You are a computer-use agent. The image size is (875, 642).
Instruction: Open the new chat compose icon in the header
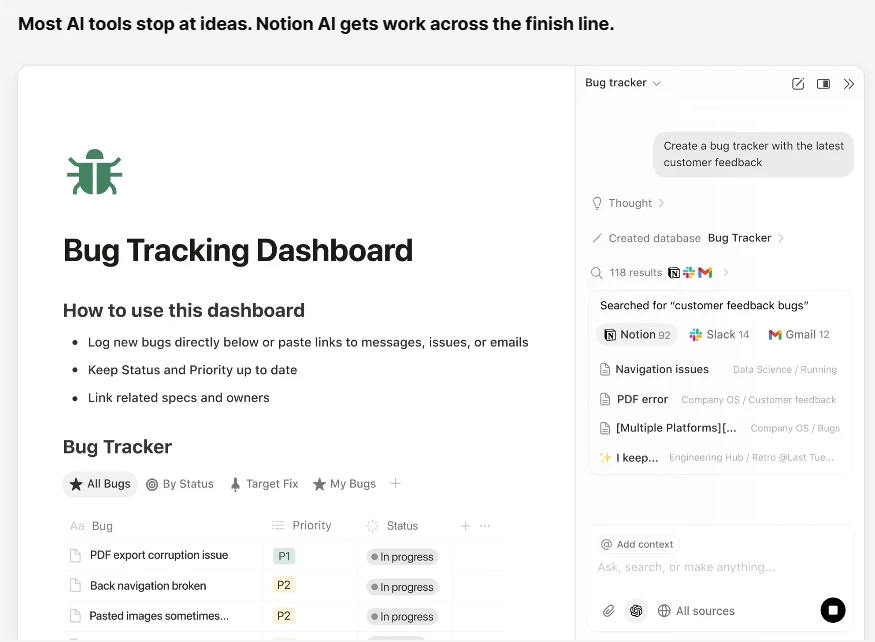[x=797, y=84]
